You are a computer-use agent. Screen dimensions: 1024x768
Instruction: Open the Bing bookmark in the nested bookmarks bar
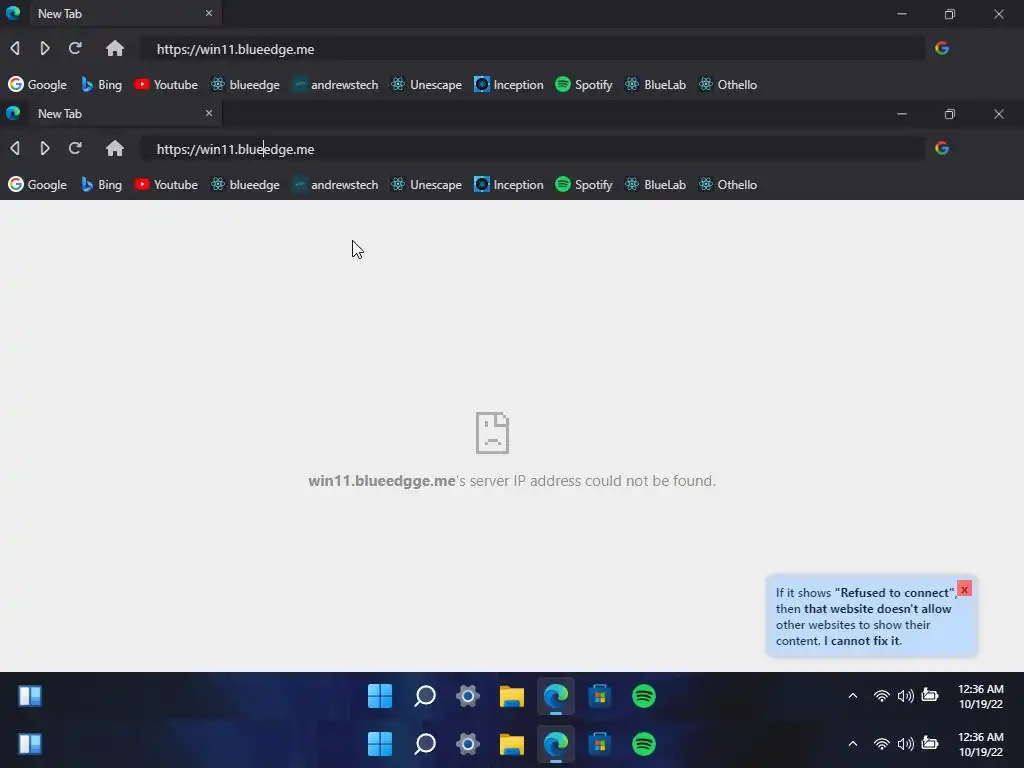(101, 184)
